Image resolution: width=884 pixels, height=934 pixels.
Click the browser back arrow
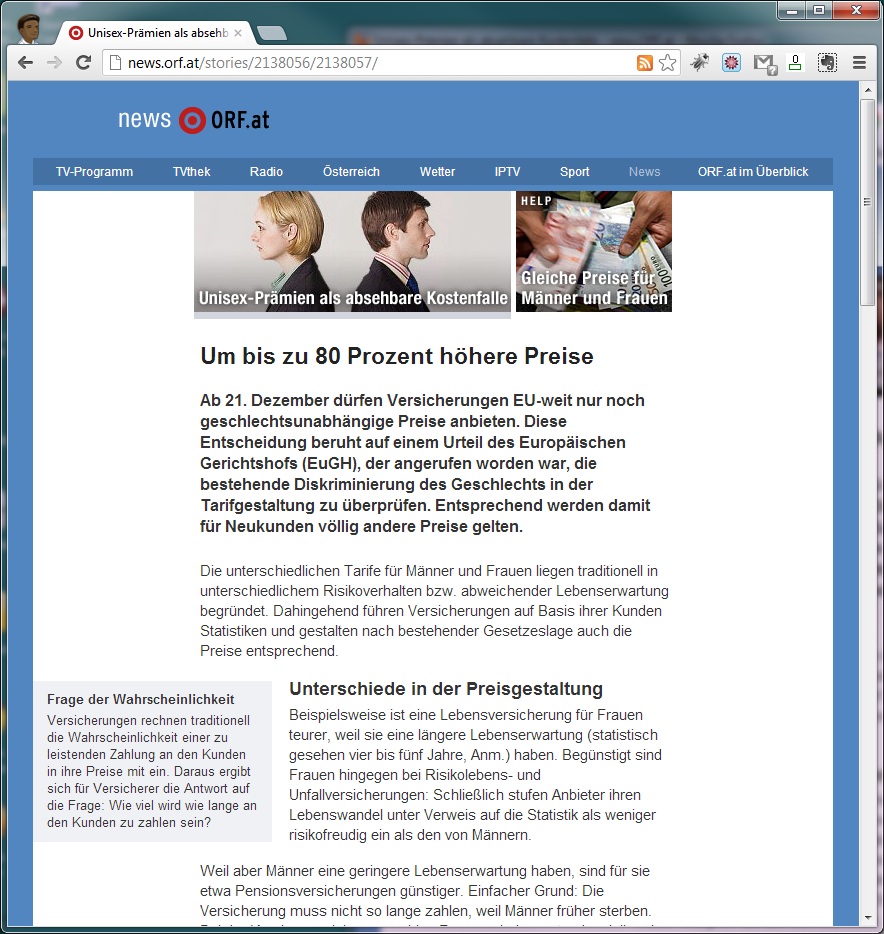tap(25, 63)
